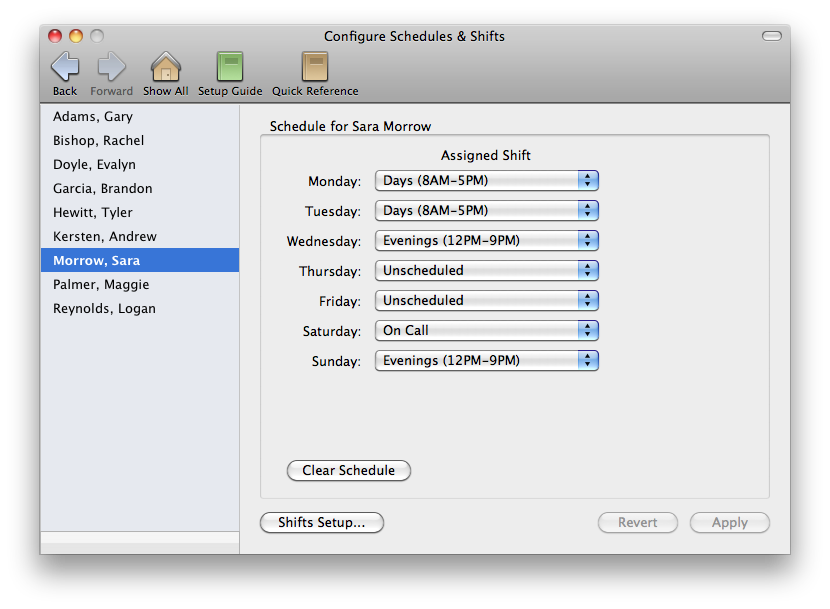Select Hewitt, Tyler in the list
Image resolution: width=830 pixels, height=609 pixels.
click(x=140, y=212)
